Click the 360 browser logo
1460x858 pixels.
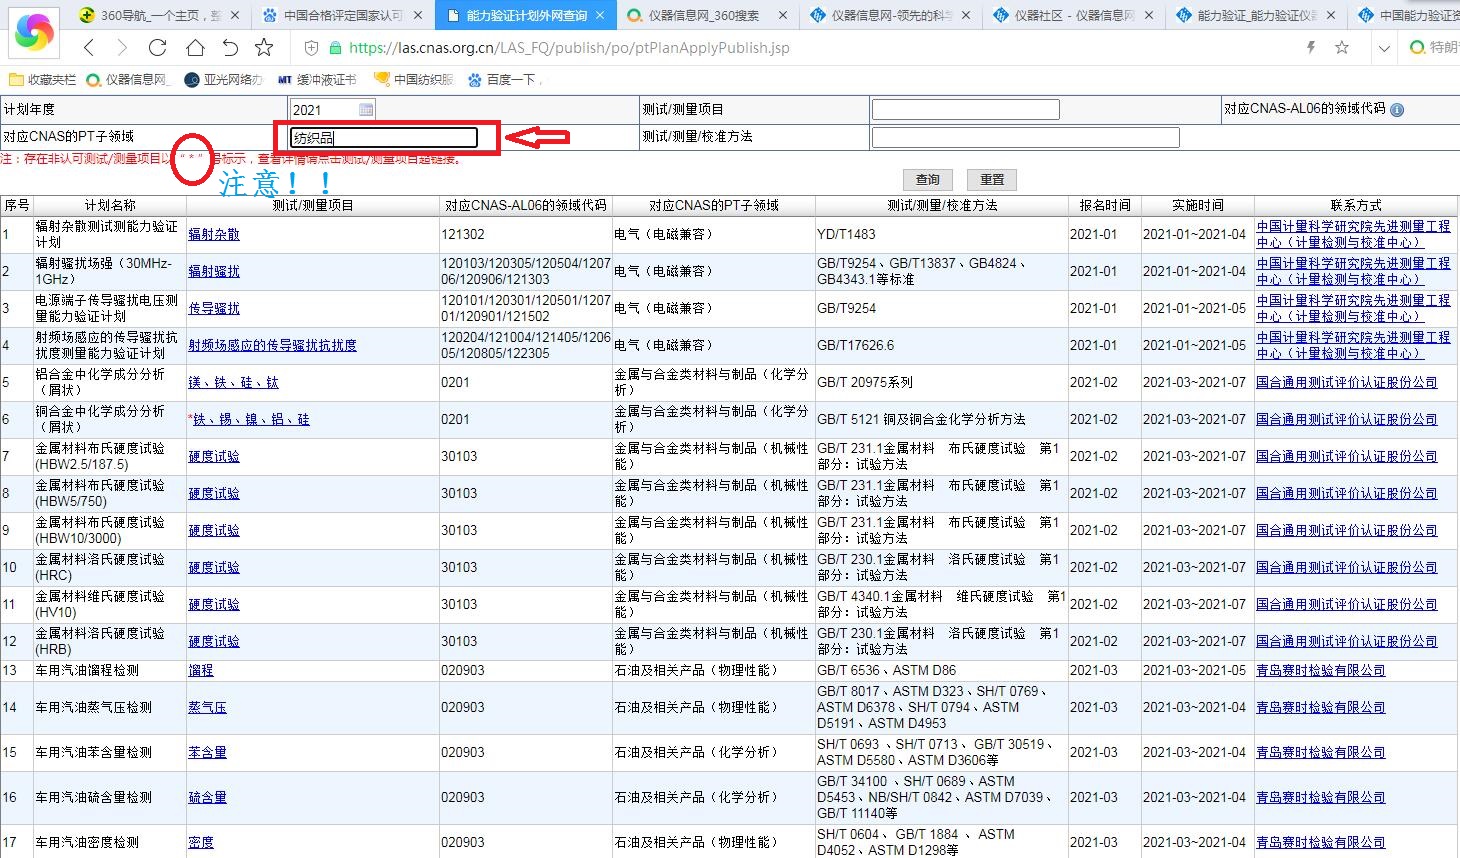34,35
